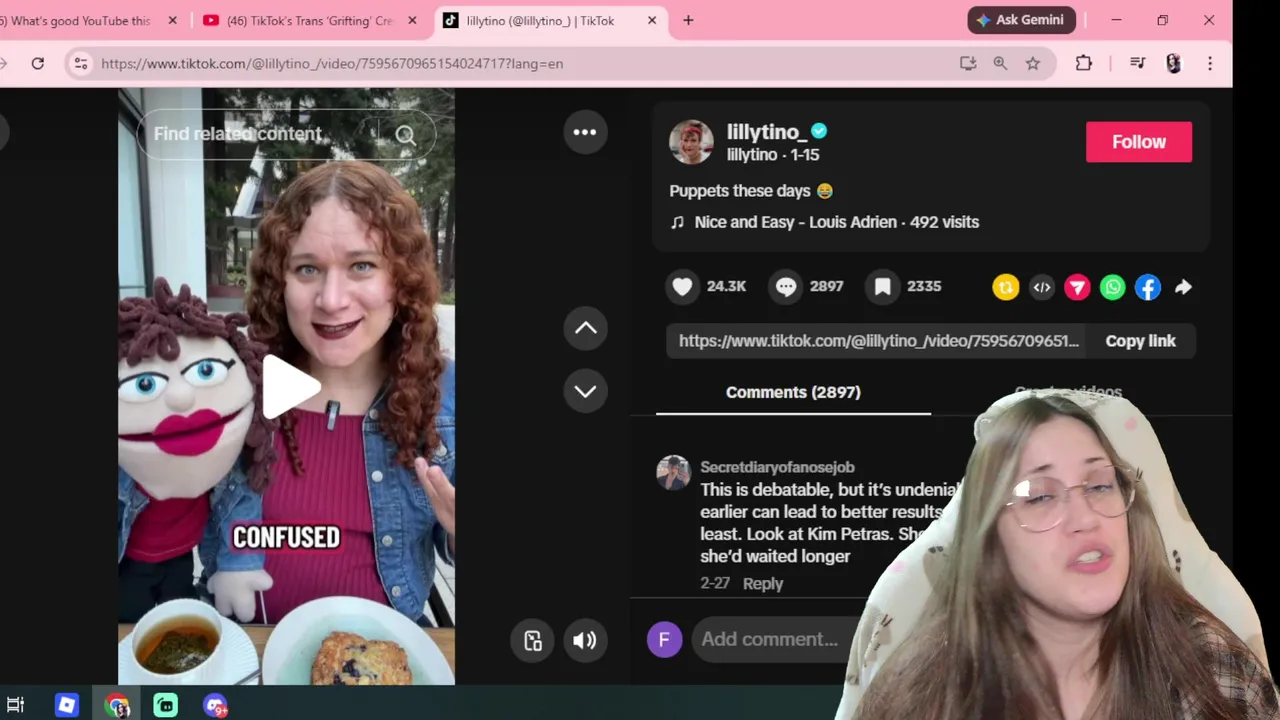Viewport: 1280px width, 720px height.
Task: Reload the page
Action: [37, 63]
